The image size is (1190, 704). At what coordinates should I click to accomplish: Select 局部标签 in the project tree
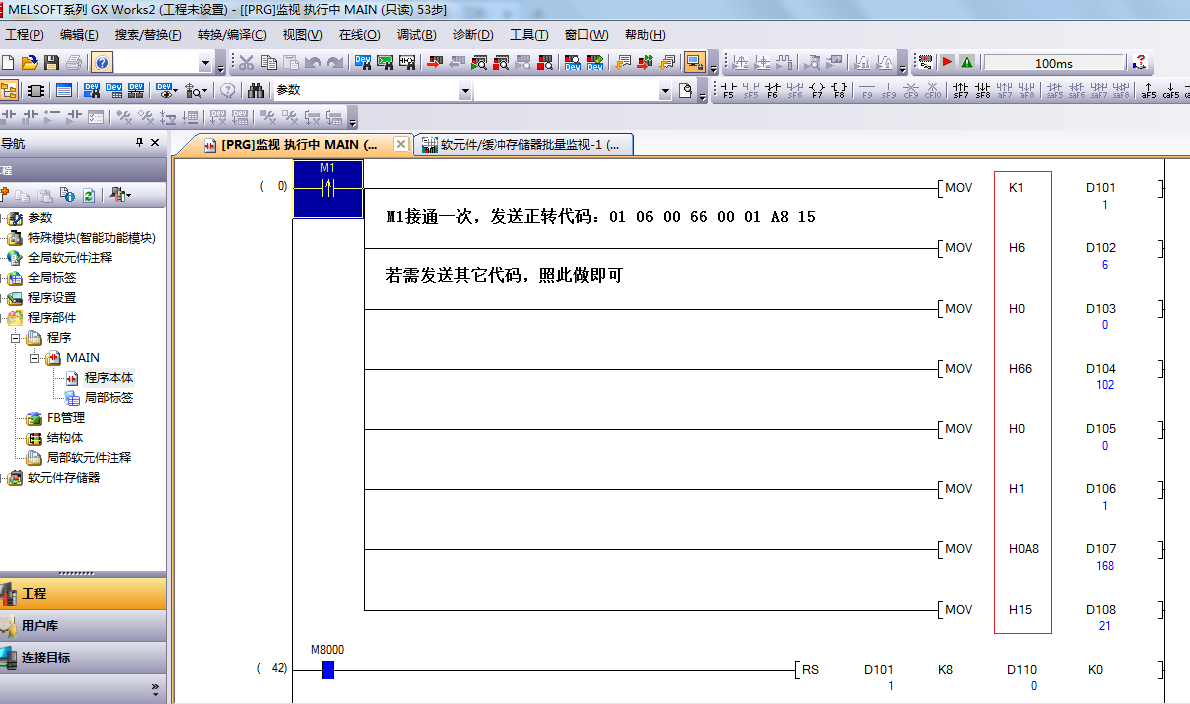(108, 398)
